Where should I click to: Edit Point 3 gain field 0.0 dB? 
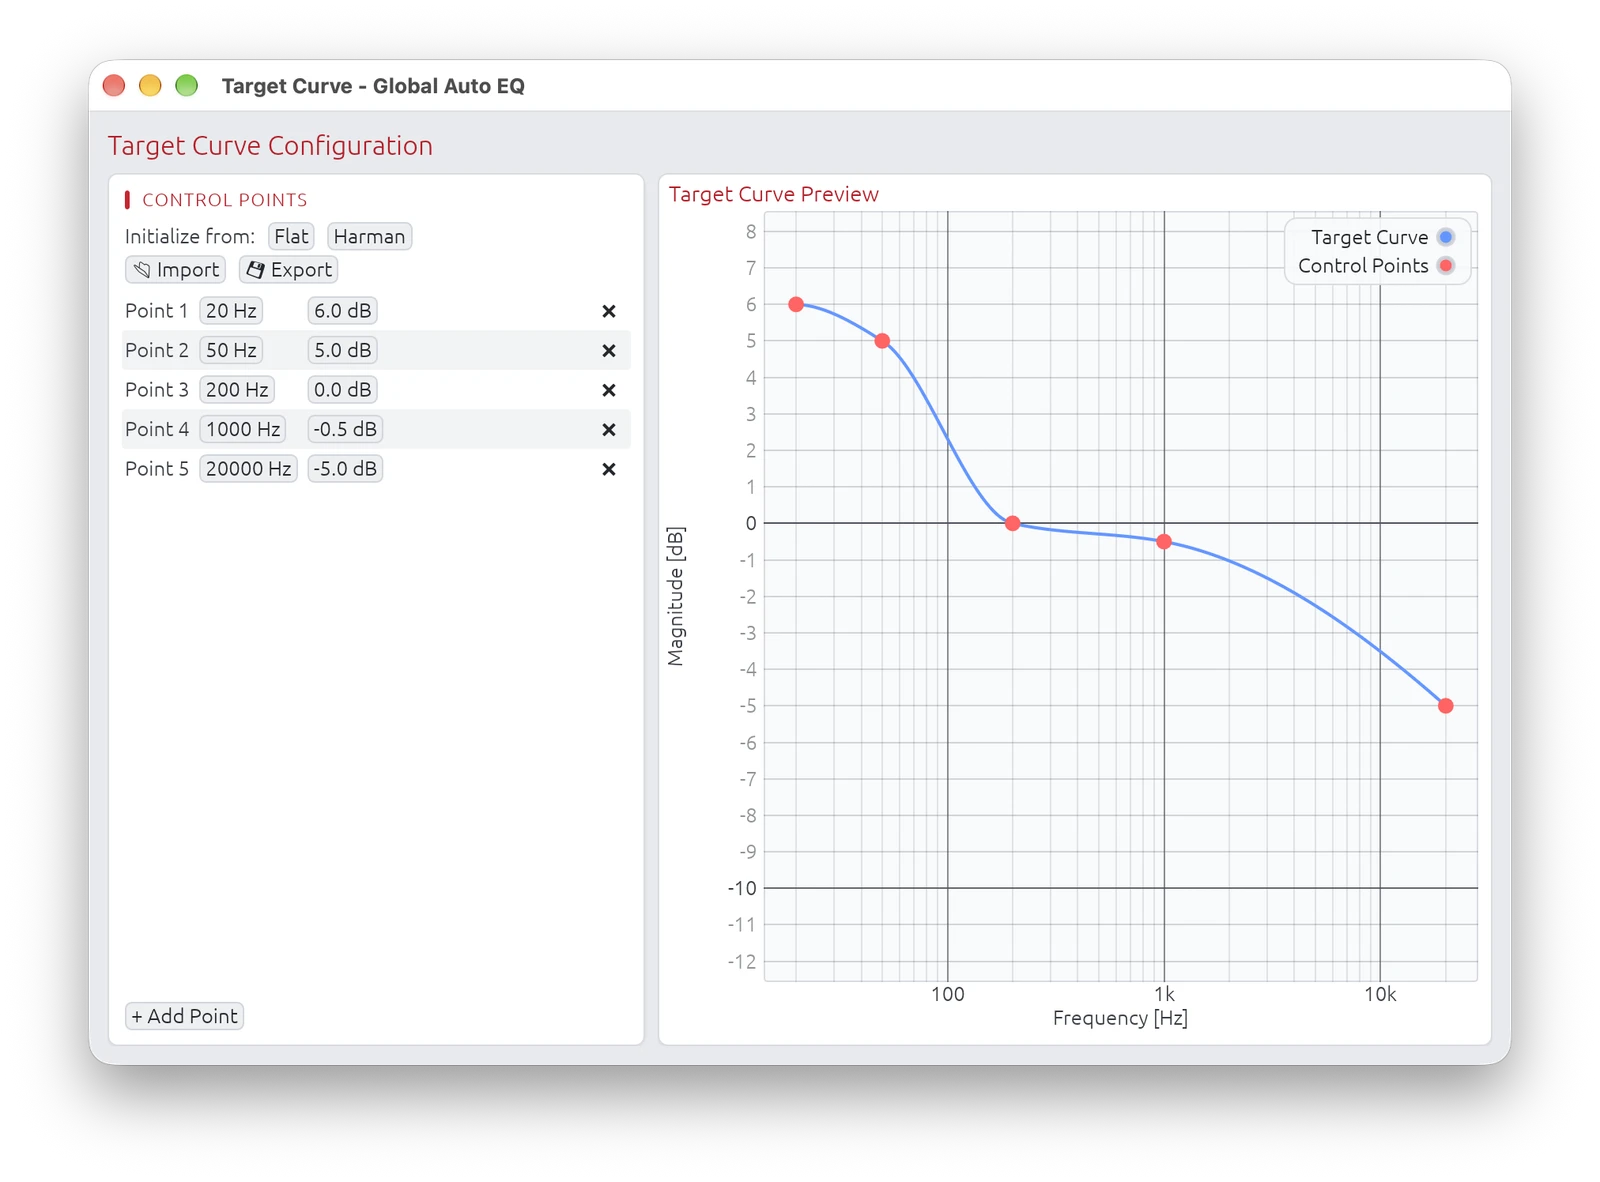pos(342,390)
